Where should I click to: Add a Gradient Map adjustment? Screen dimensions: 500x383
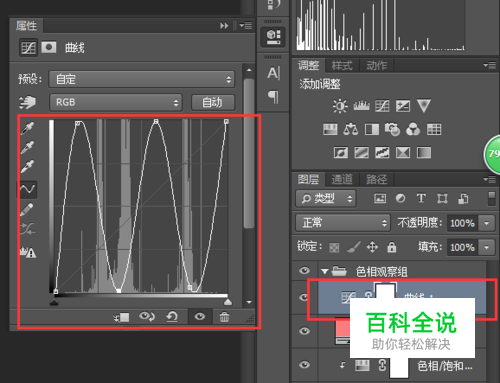424,153
